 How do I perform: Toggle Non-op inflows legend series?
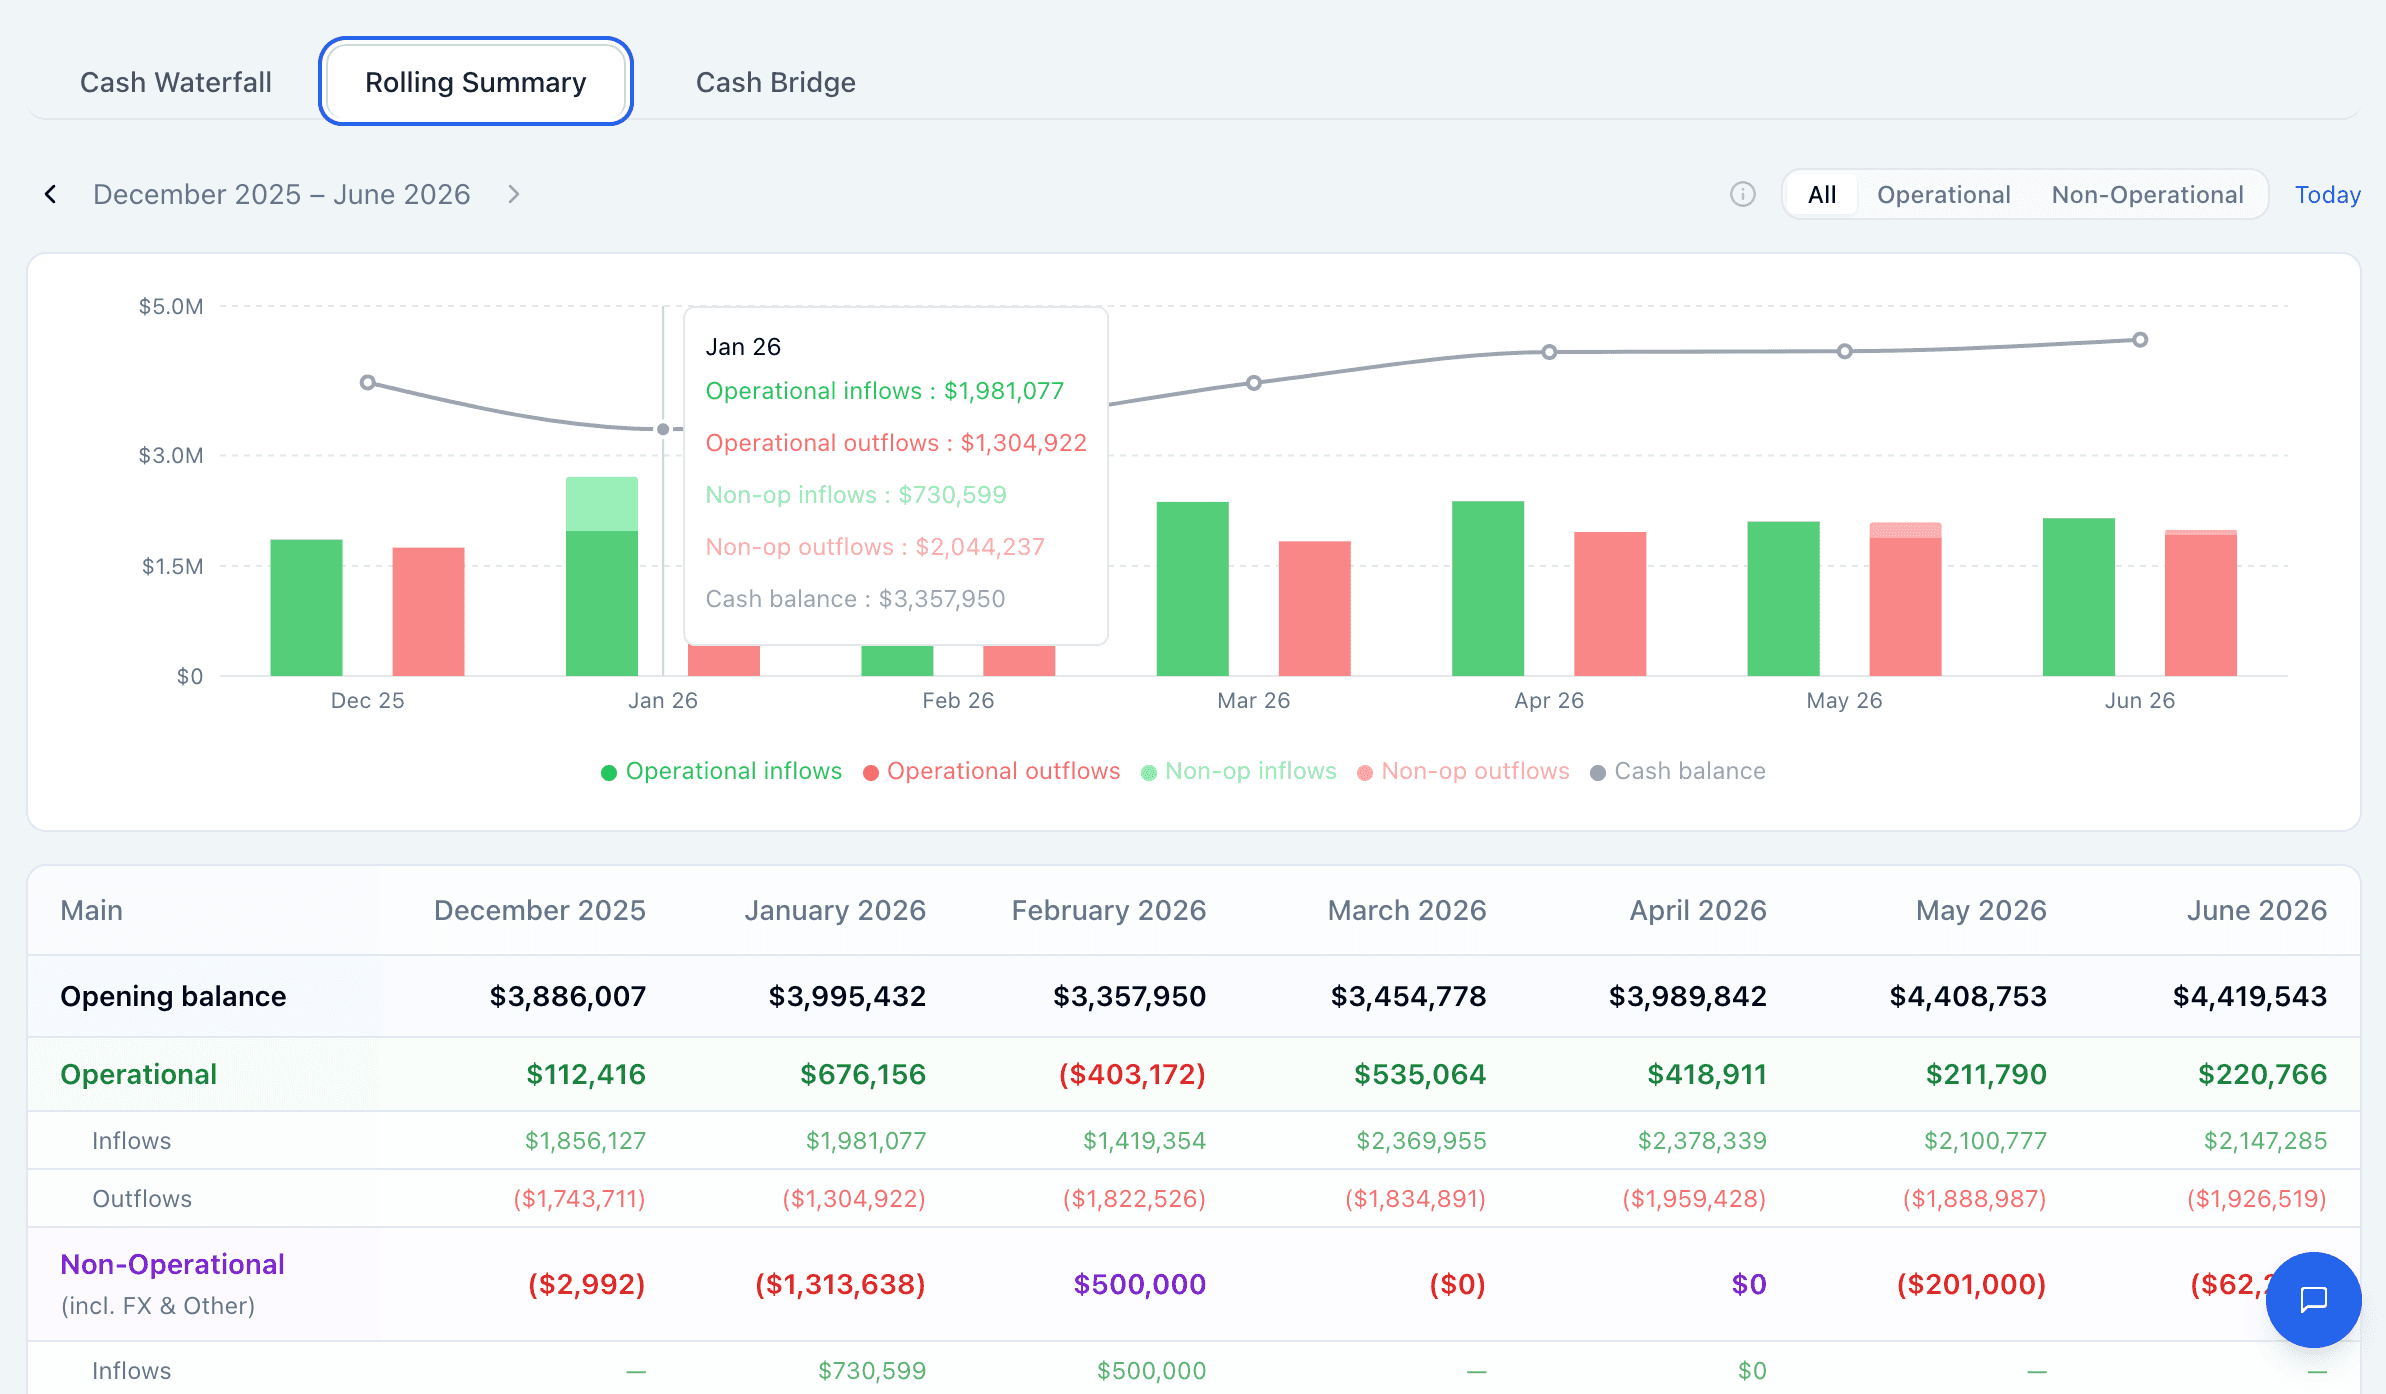pos(1239,771)
